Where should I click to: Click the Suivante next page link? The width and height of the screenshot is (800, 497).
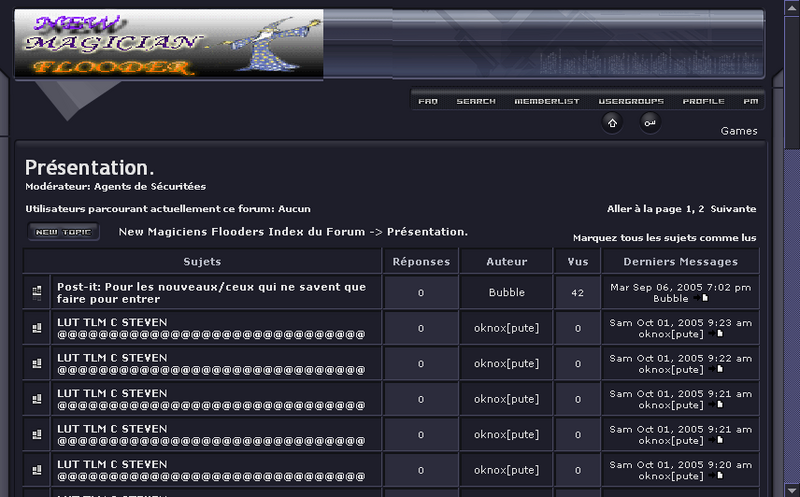point(733,209)
